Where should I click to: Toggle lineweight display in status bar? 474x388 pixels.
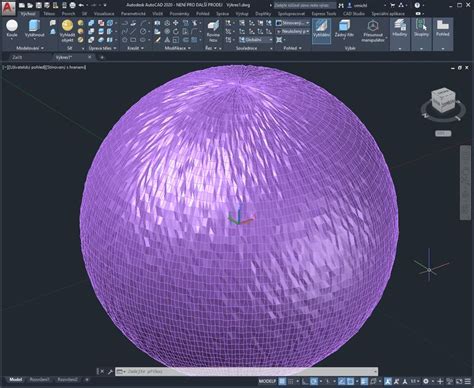pyautogui.click(x=364, y=381)
